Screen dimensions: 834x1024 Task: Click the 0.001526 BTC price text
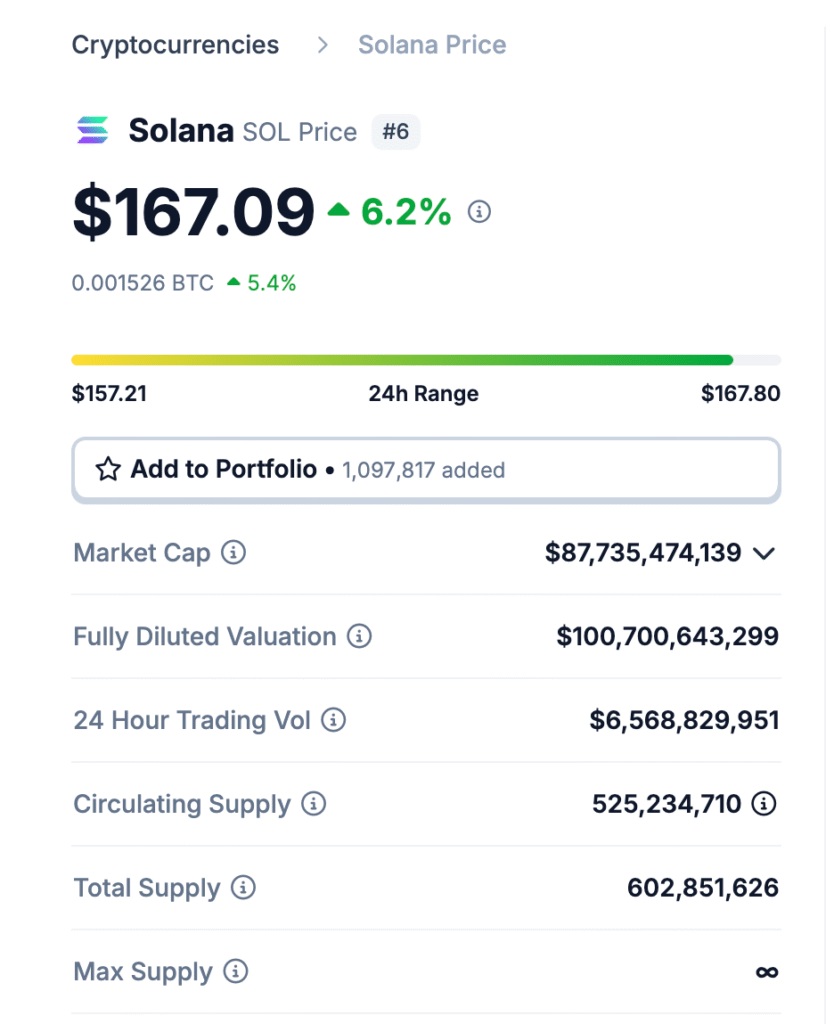point(143,283)
